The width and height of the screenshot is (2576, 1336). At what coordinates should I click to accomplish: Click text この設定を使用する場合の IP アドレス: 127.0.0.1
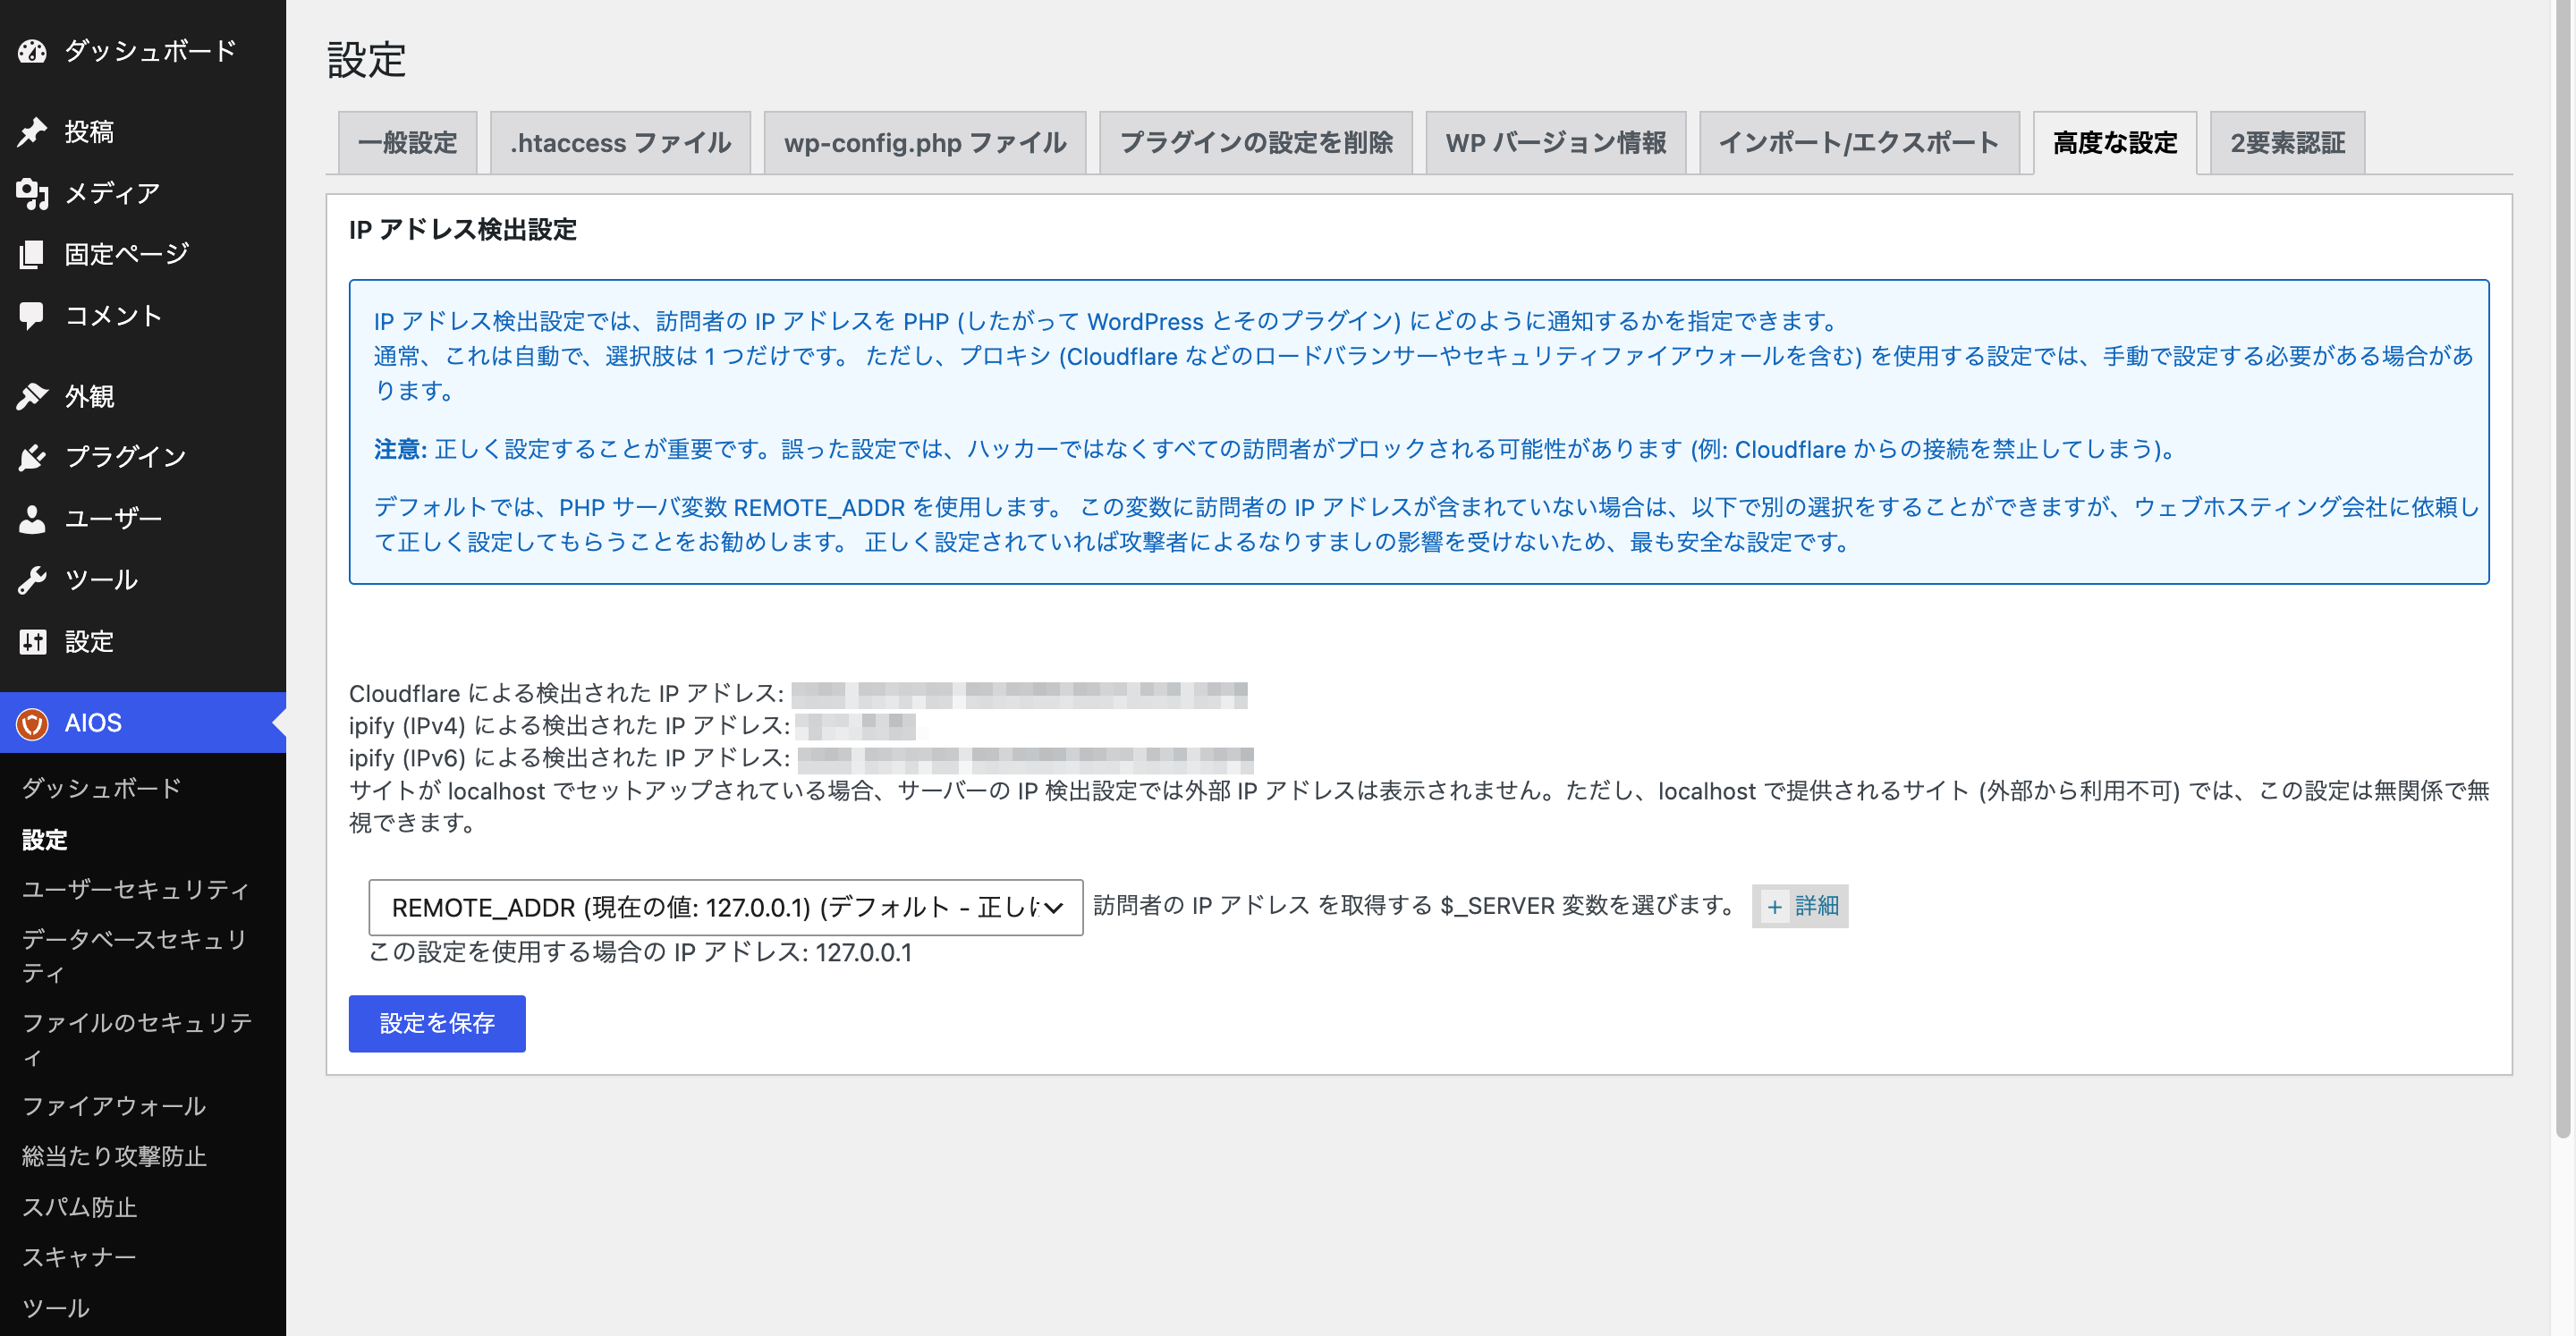click(x=640, y=952)
